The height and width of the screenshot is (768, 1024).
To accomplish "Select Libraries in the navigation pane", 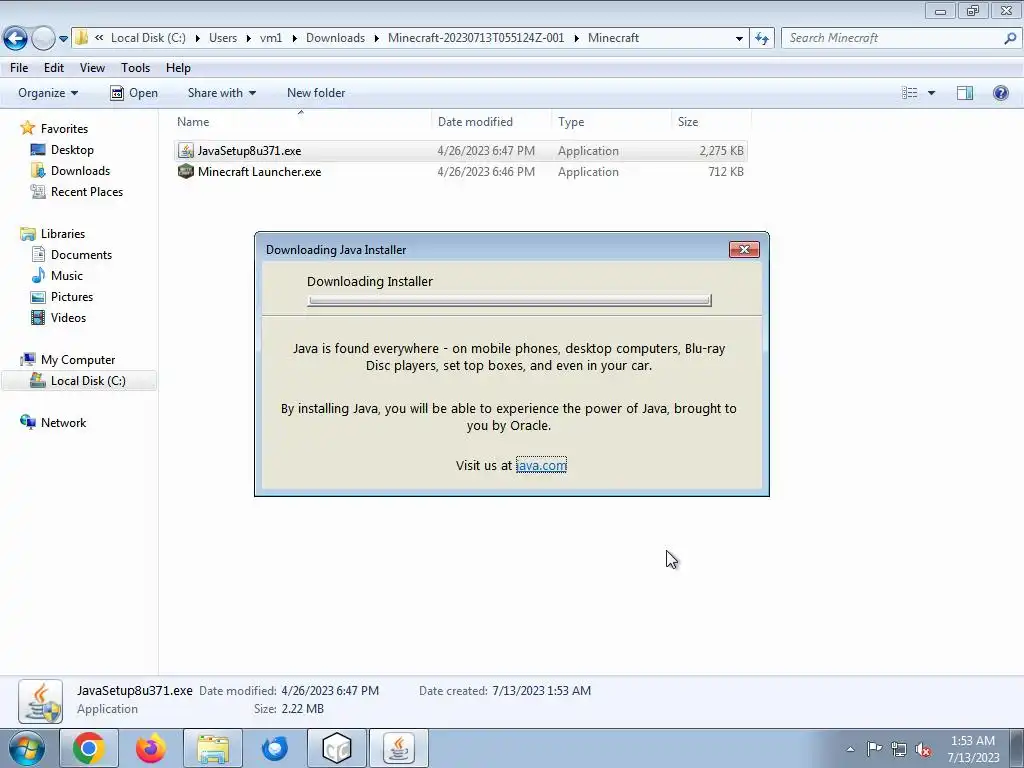I will pyautogui.click(x=63, y=234).
